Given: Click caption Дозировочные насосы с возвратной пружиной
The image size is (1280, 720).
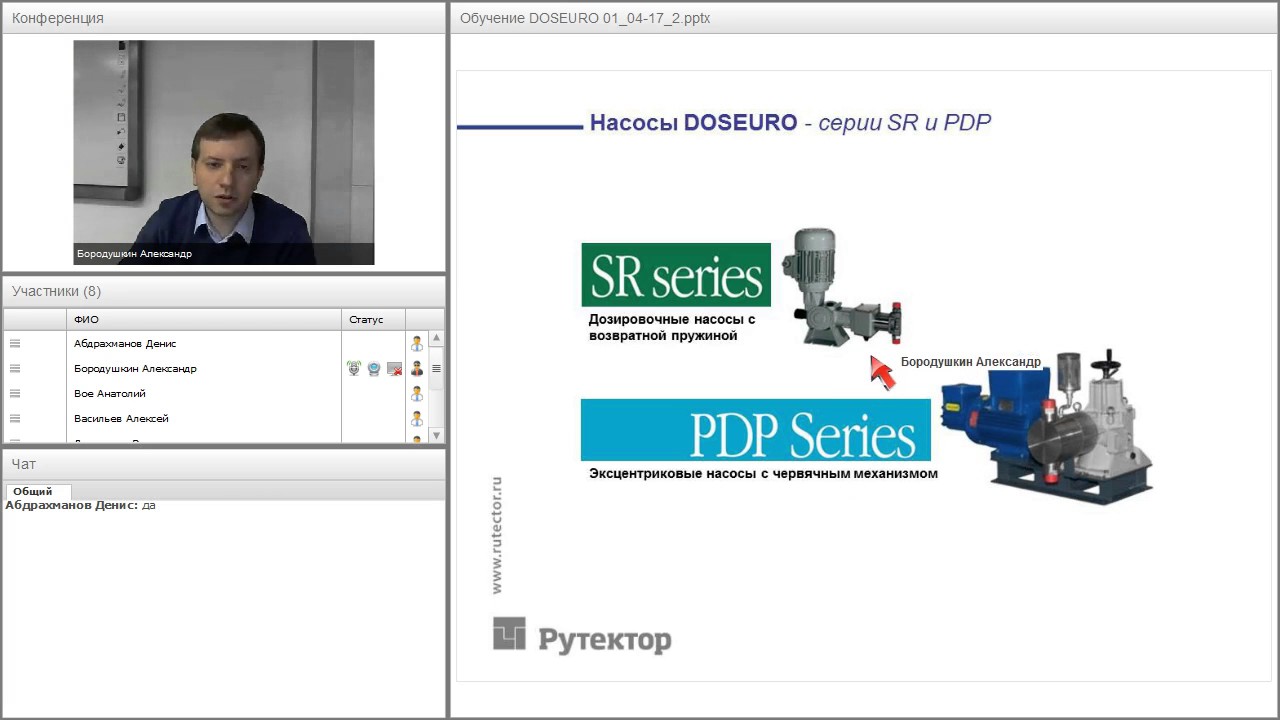Looking at the screenshot, I should (672, 327).
